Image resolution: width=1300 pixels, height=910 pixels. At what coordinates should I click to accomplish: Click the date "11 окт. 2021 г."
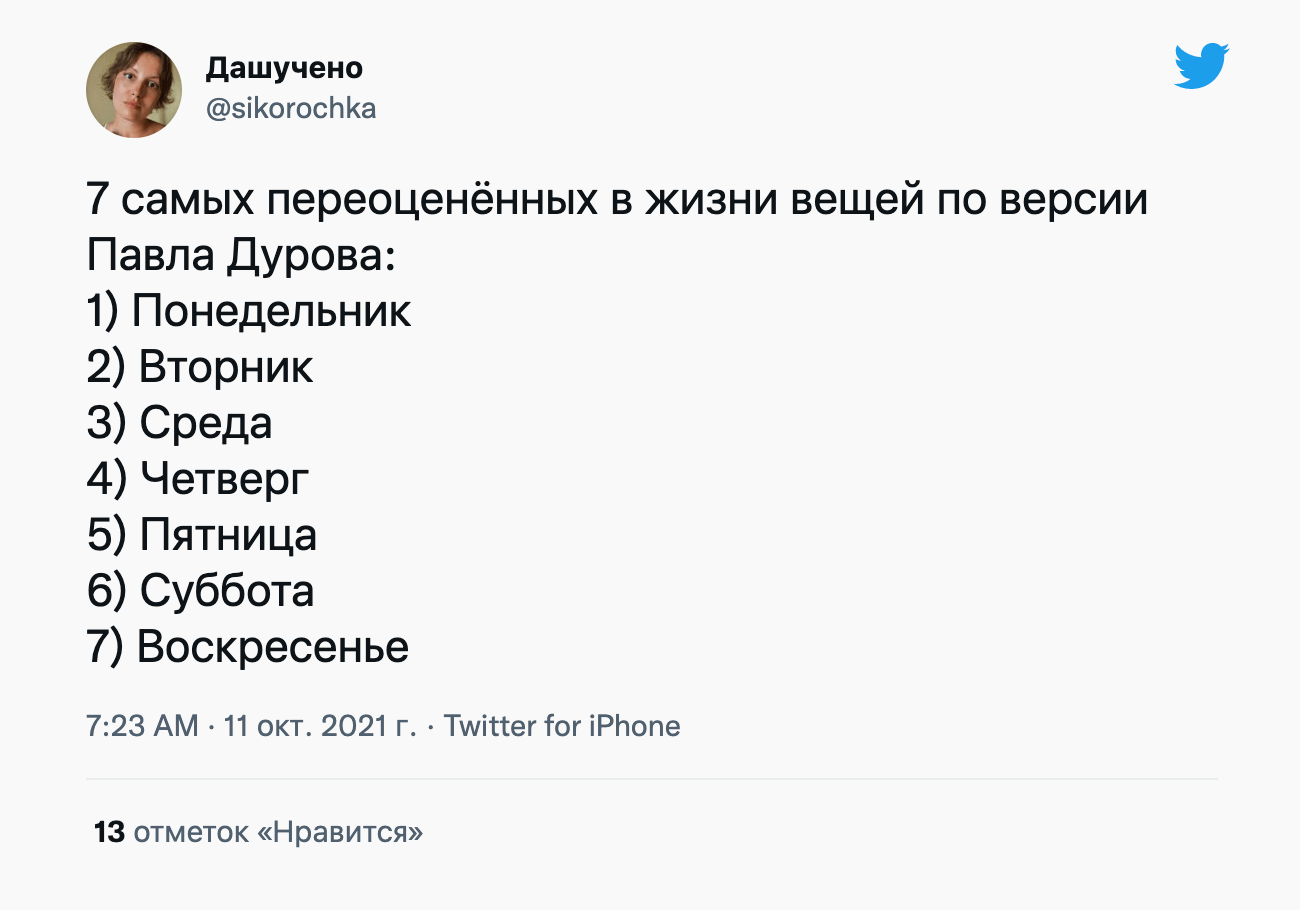pyautogui.click(x=320, y=726)
